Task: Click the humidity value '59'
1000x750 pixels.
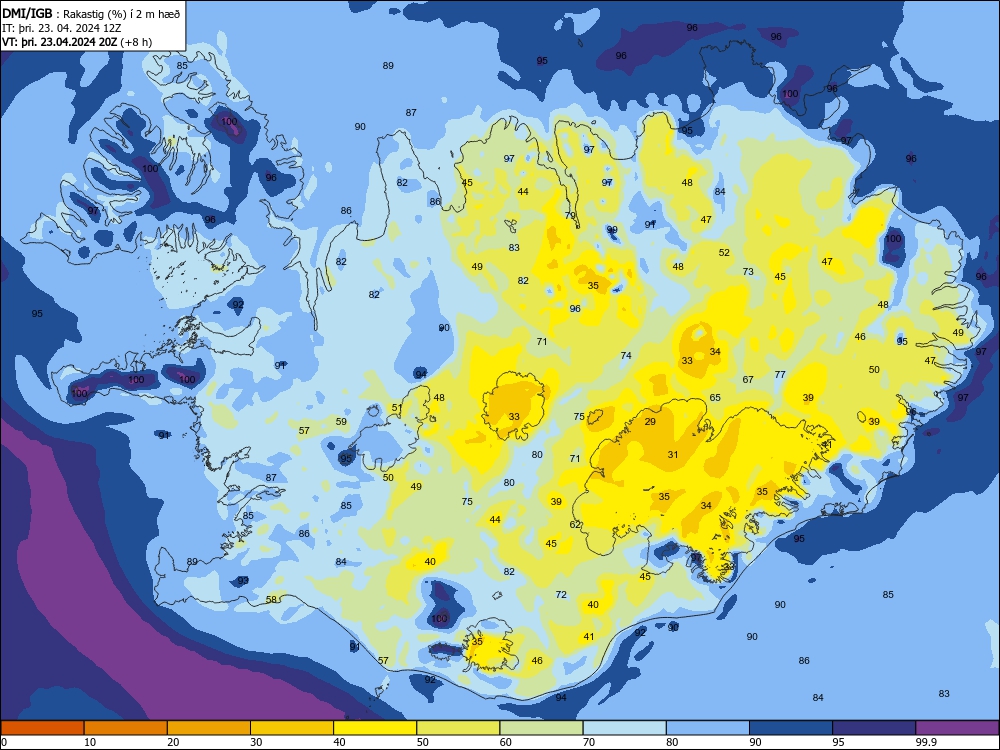Action: [x=341, y=422]
